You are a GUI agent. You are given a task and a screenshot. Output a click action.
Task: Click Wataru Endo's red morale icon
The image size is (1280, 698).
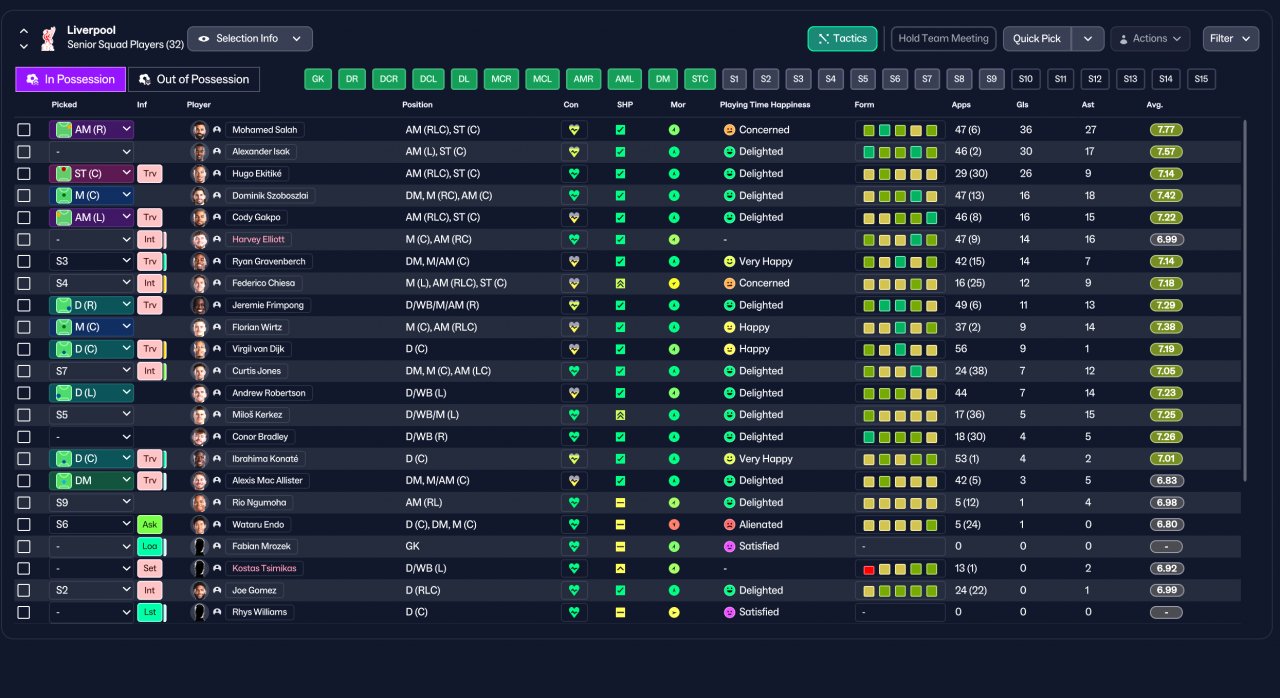pyautogui.click(x=674, y=525)
